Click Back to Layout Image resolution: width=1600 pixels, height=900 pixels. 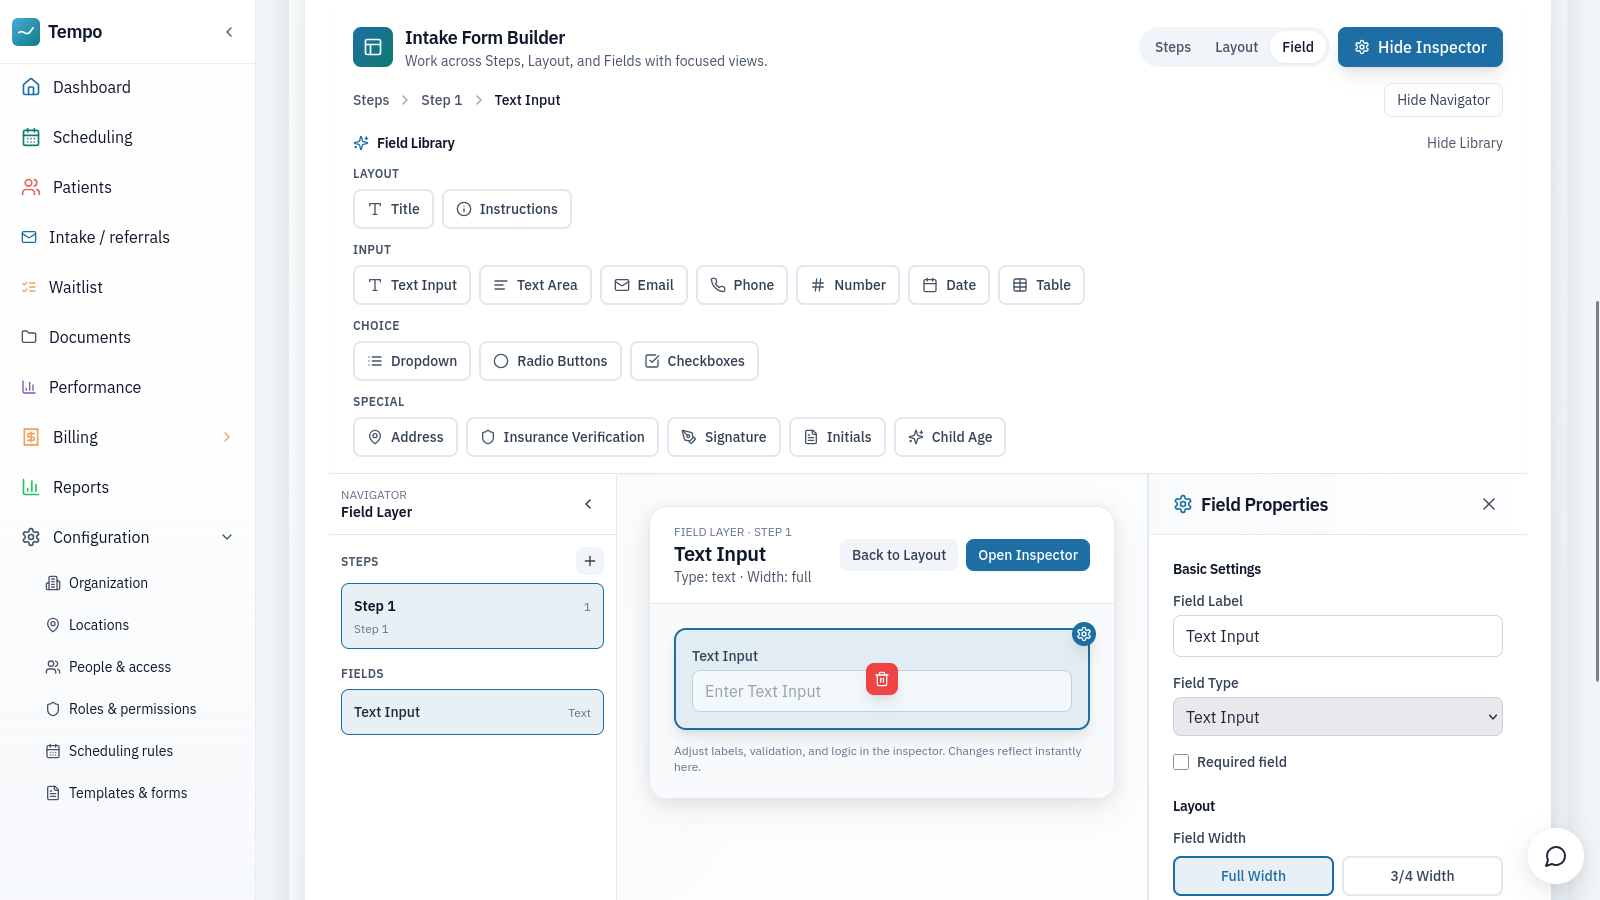[899, 555]
